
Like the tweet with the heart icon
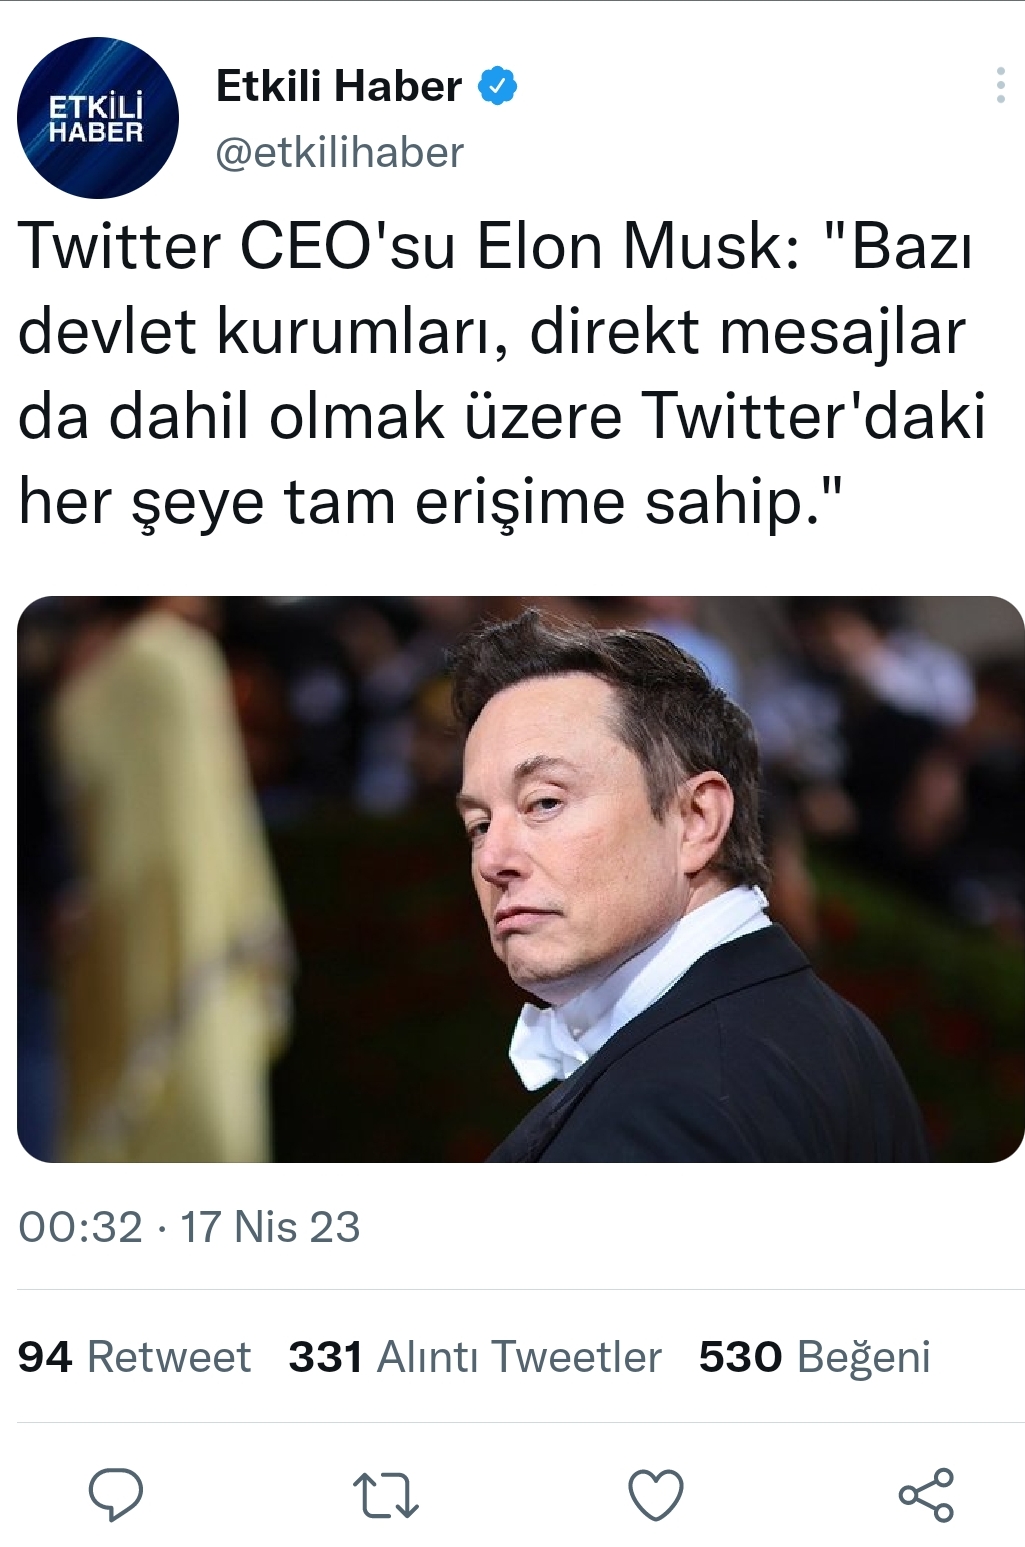656,1495
